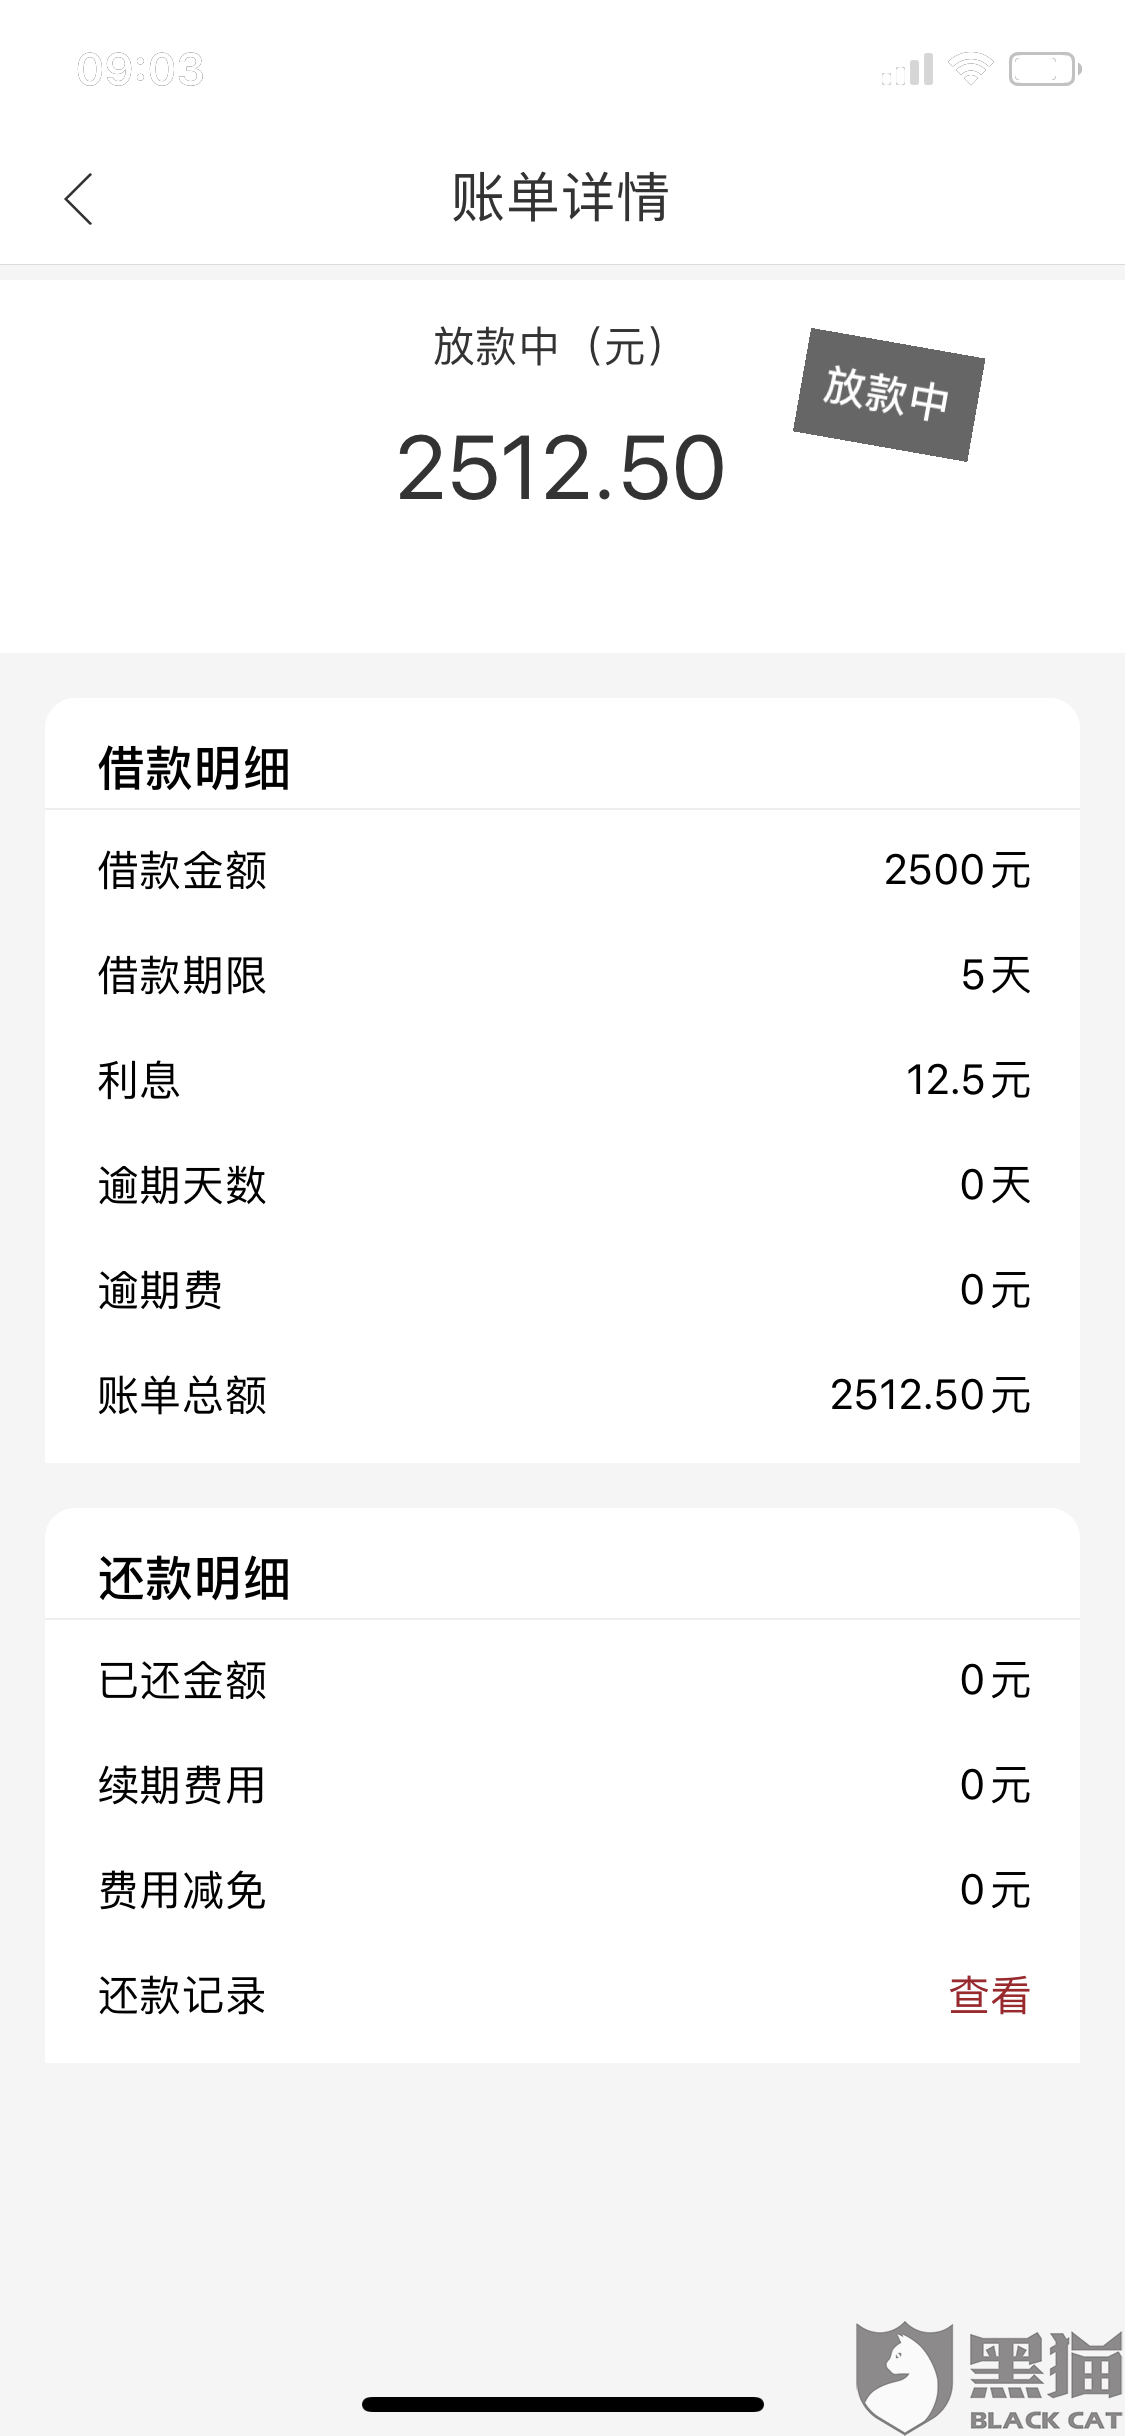The width and height of the screenshot is (1125, 2436).
Task: Select the 还款明细 section header
Action: pos(194,1578)
